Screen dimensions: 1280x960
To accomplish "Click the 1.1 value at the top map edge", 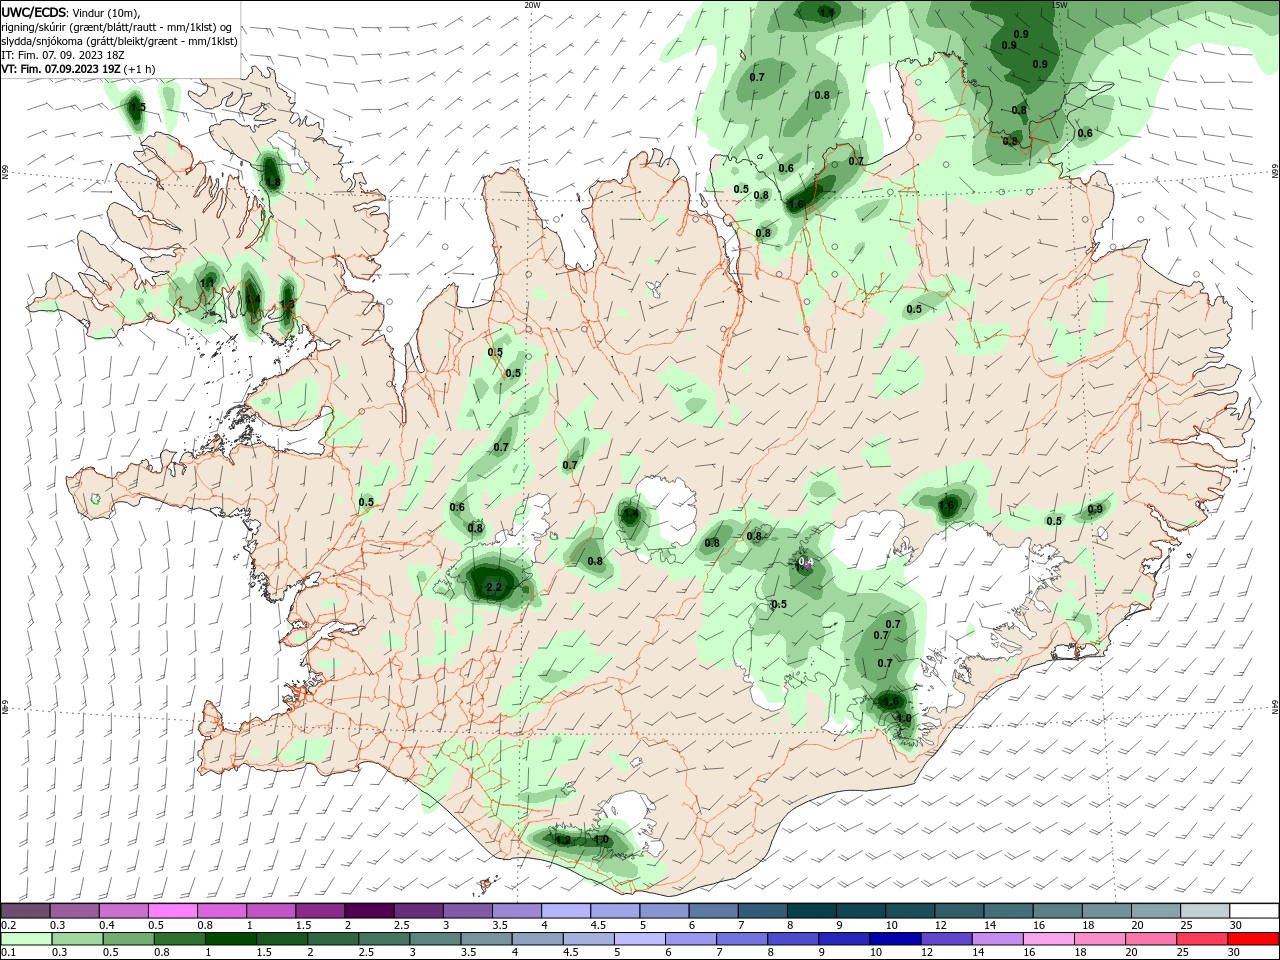I will point(826,12).
